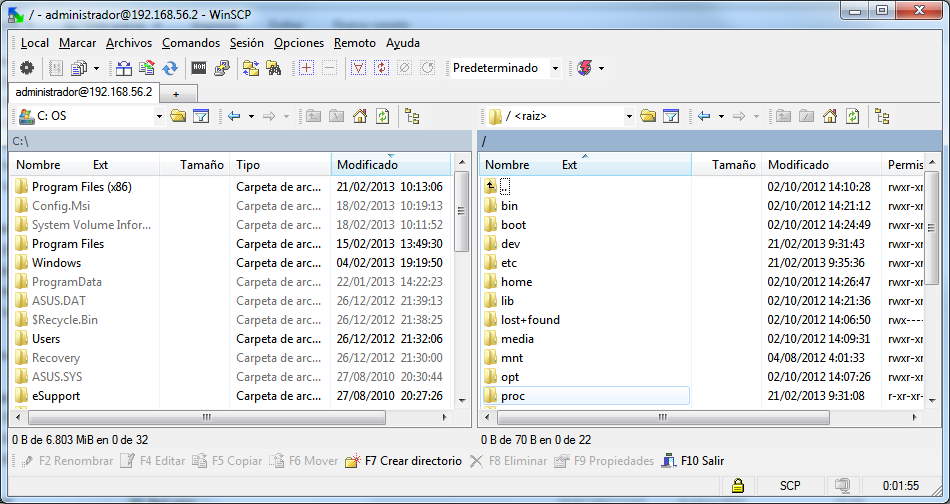Select the Program Files (x86) folder
This screenshot has height=504, width=950.
click(x=81, y=187)
